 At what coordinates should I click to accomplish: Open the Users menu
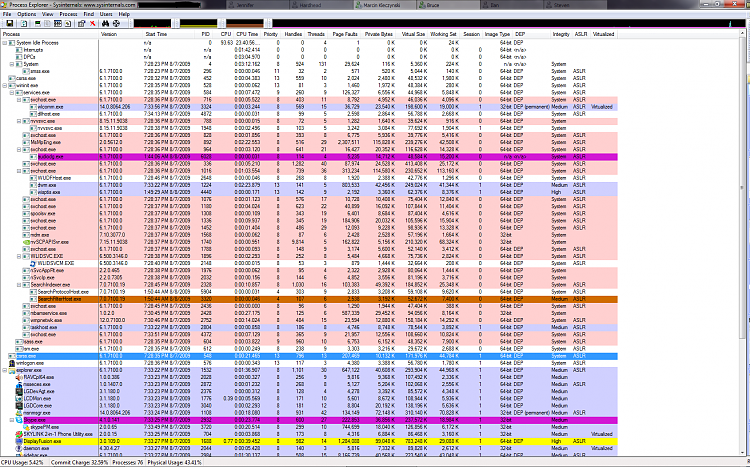tap(106, 14)
